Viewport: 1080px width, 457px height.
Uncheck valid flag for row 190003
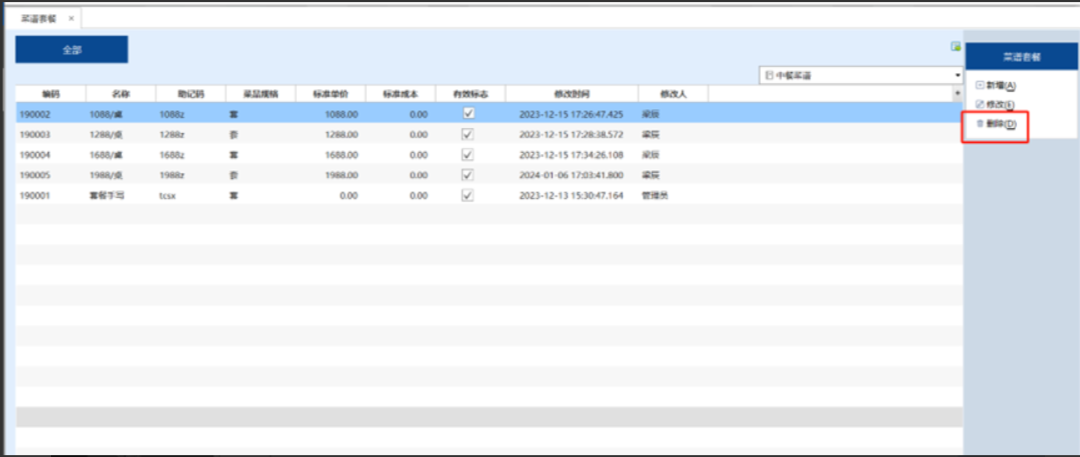pos(468,134)
